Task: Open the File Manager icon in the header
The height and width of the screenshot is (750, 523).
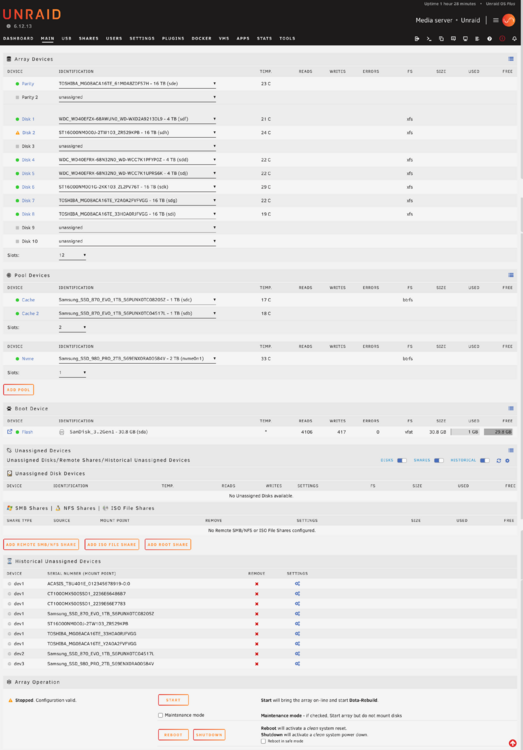Action: pos(441,39)
